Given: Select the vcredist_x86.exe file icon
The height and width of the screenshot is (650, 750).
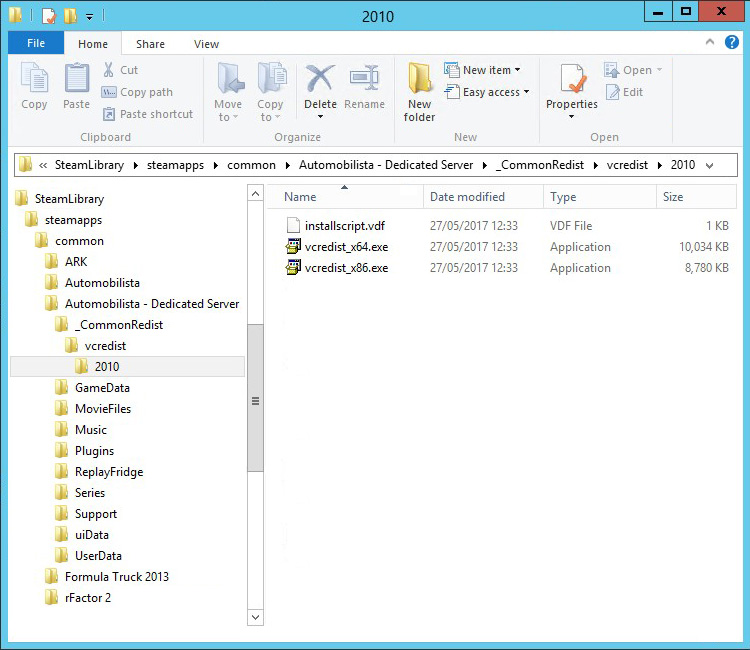Looking at the screenshot, I should tap(293, 267).
